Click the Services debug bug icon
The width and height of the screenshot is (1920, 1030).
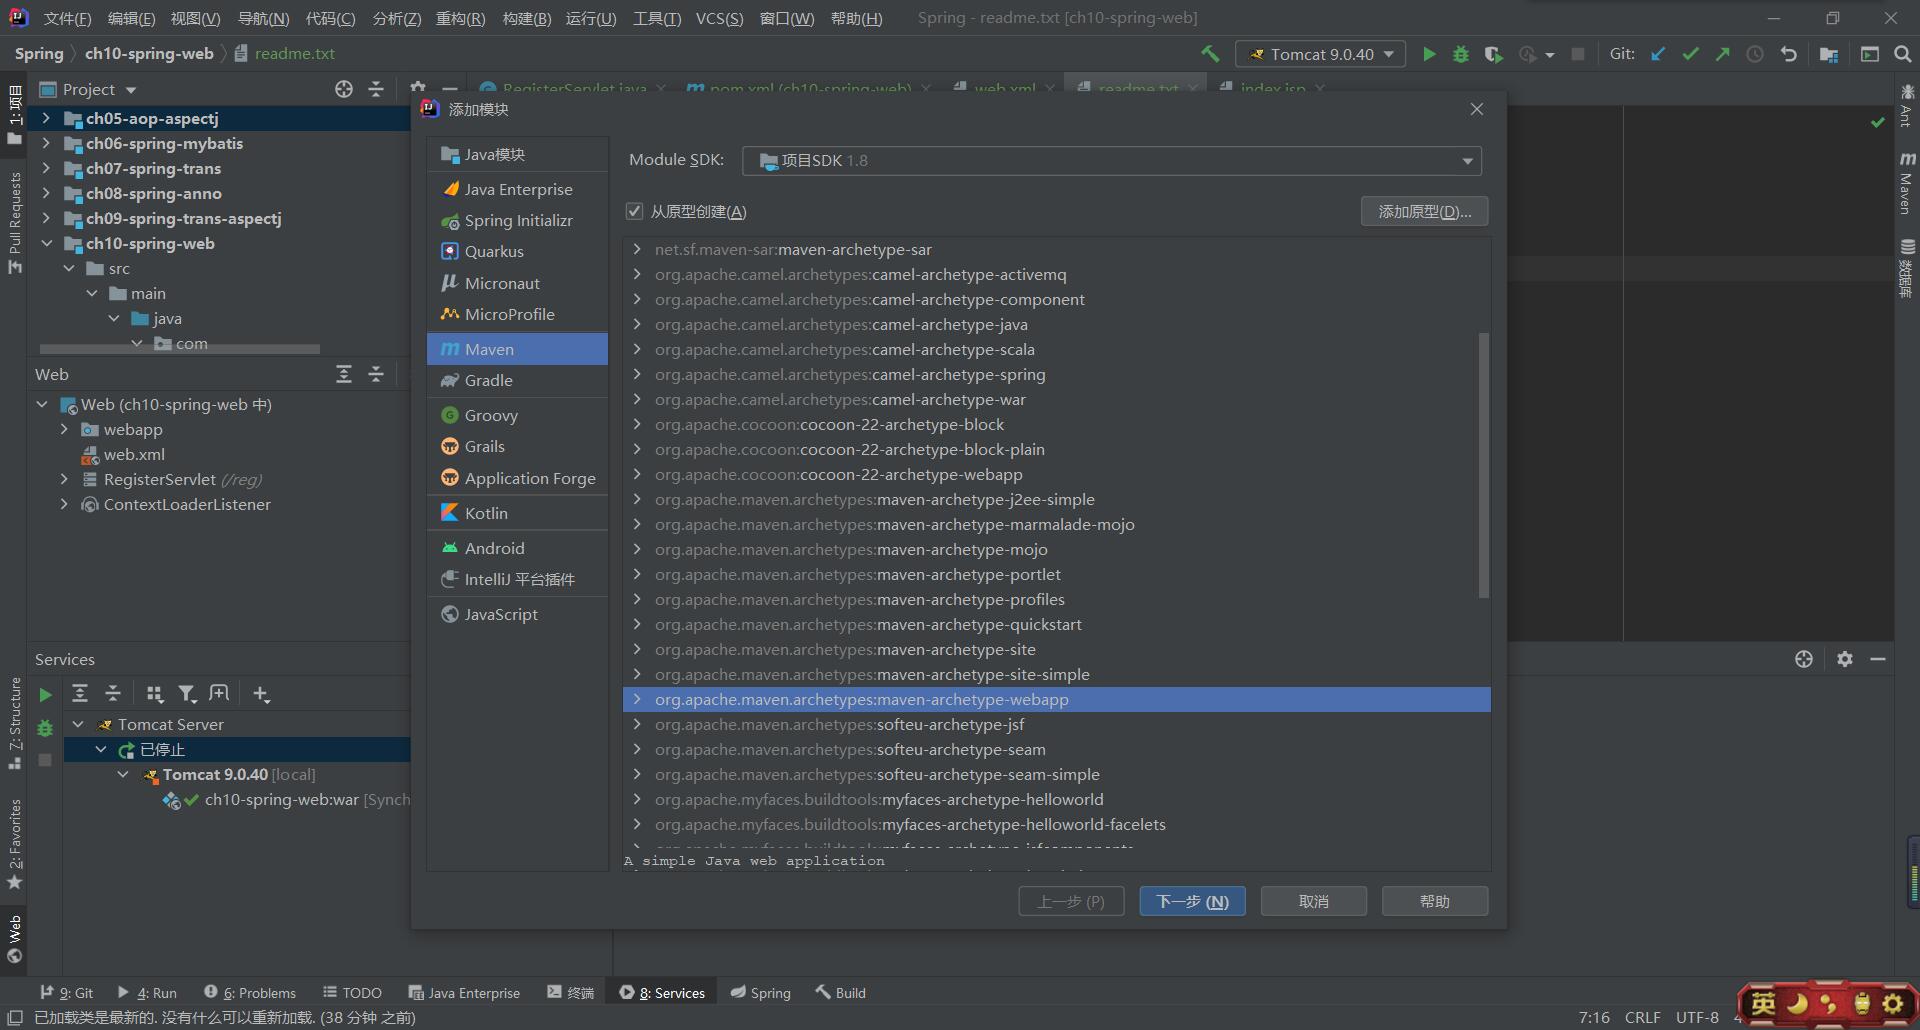pyautogui.click(x=45, y=728)
